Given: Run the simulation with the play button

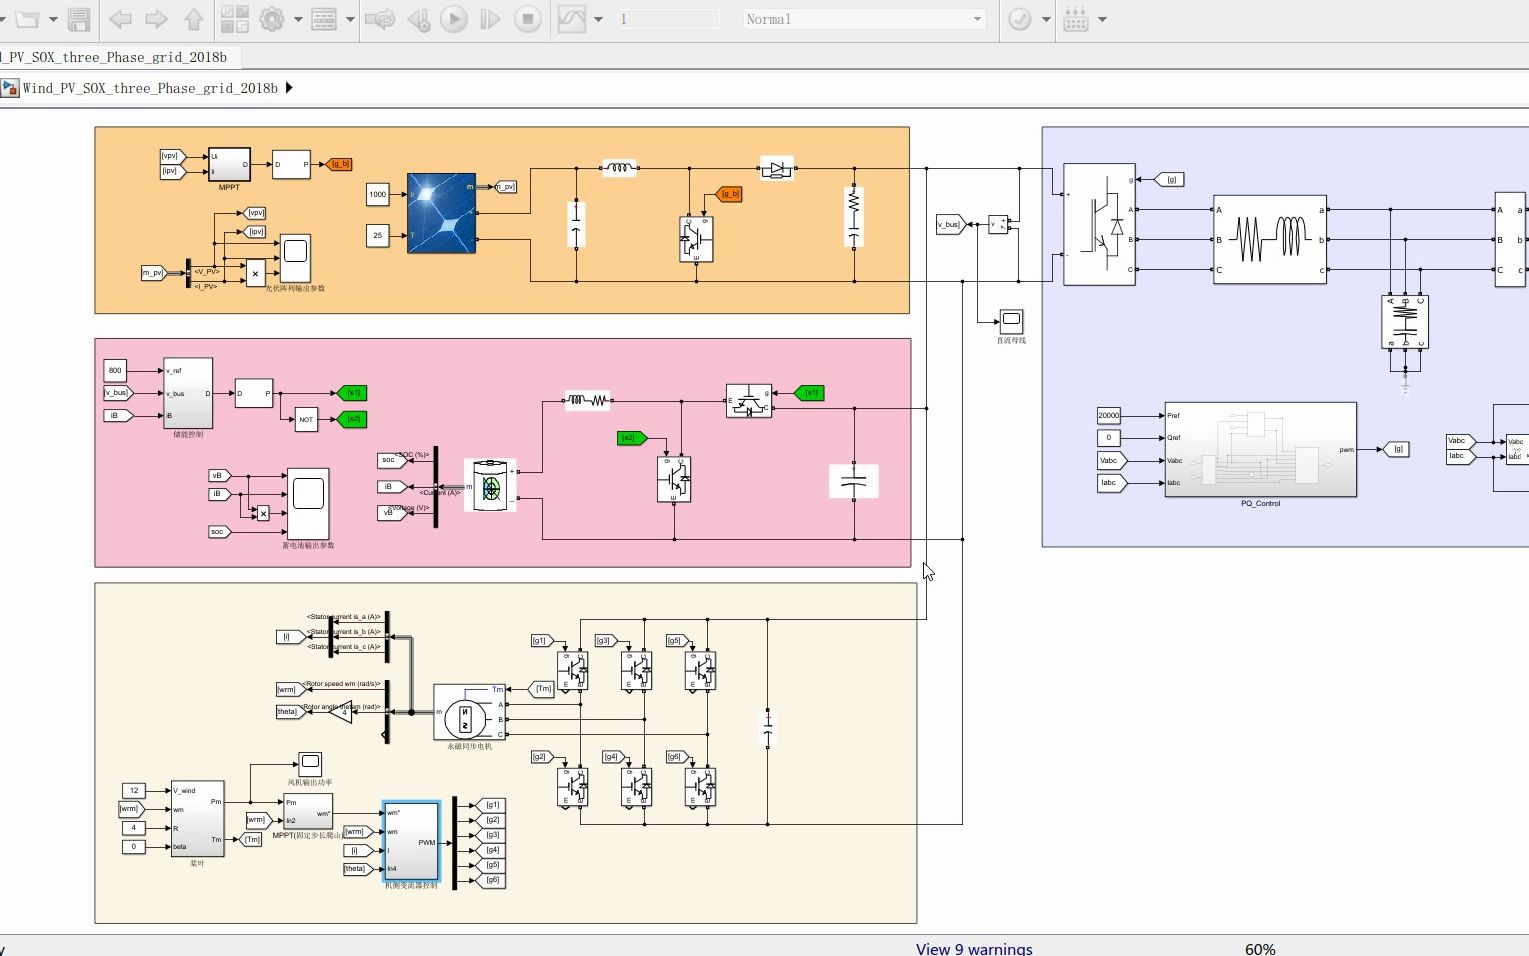Looking at the screenshot, I should point(454,19).
